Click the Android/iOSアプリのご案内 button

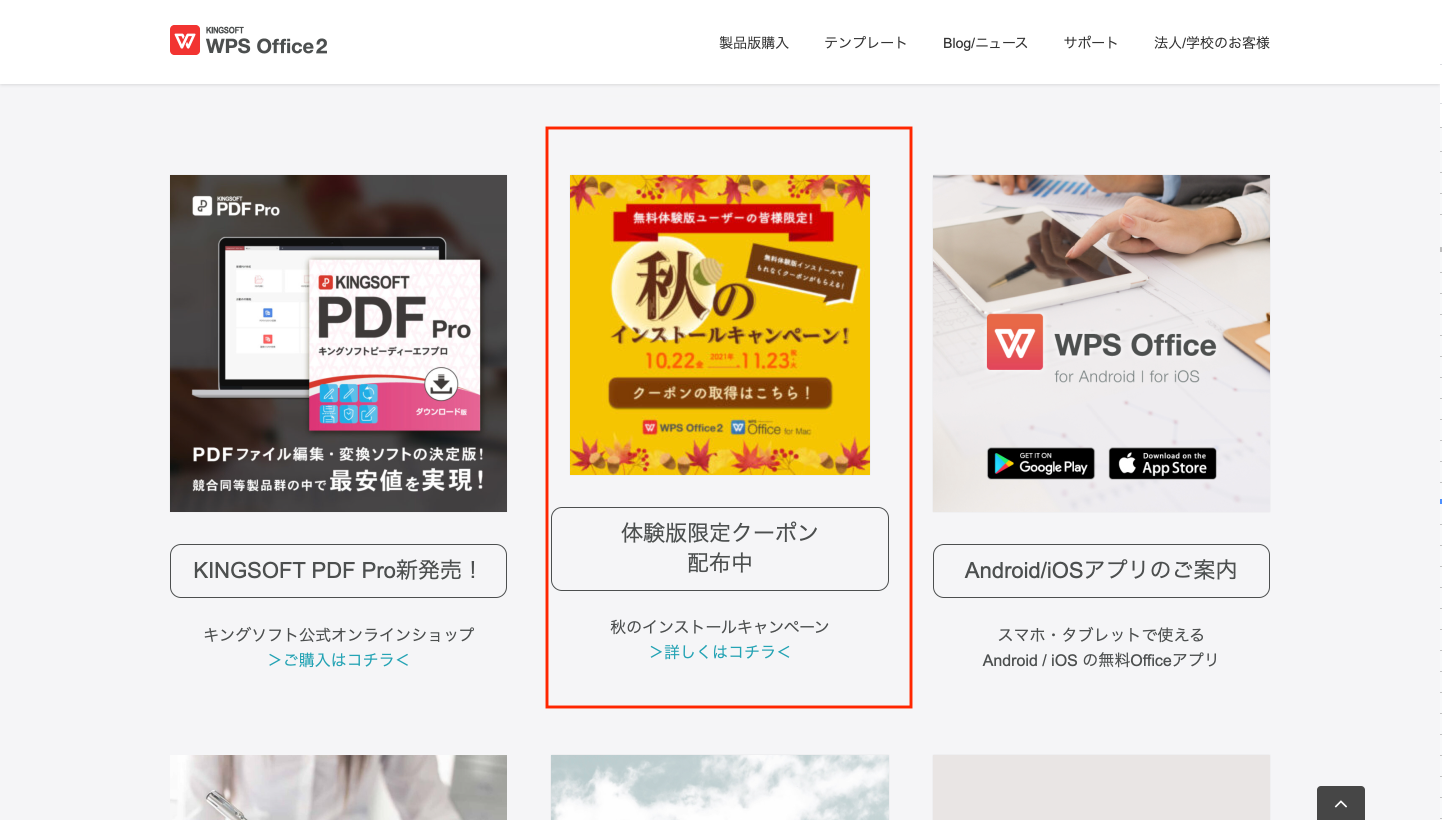click(x=1101, y=571)
